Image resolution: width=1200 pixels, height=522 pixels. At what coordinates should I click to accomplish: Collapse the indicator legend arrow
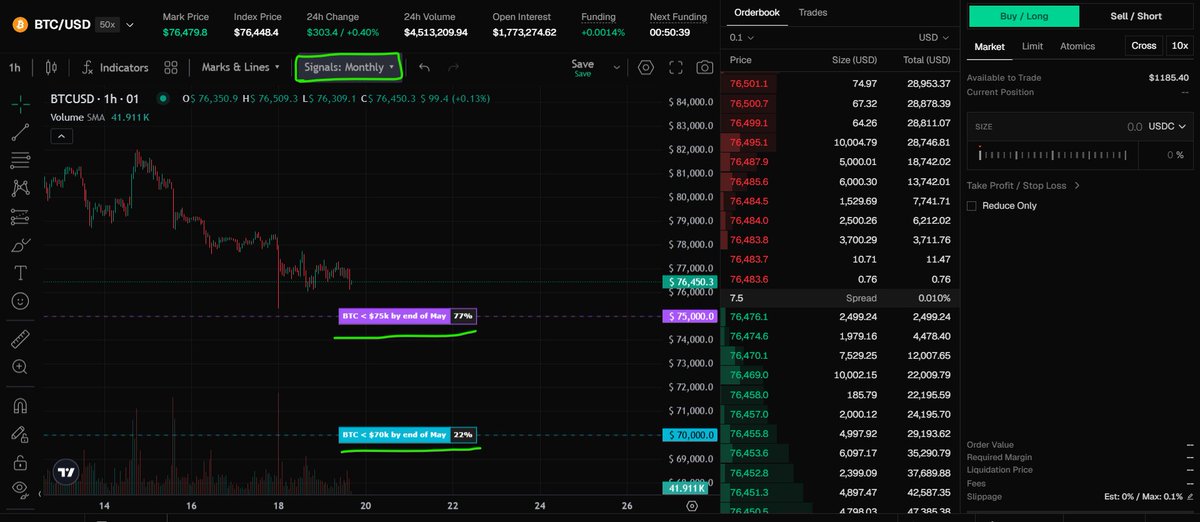point(60,135)
